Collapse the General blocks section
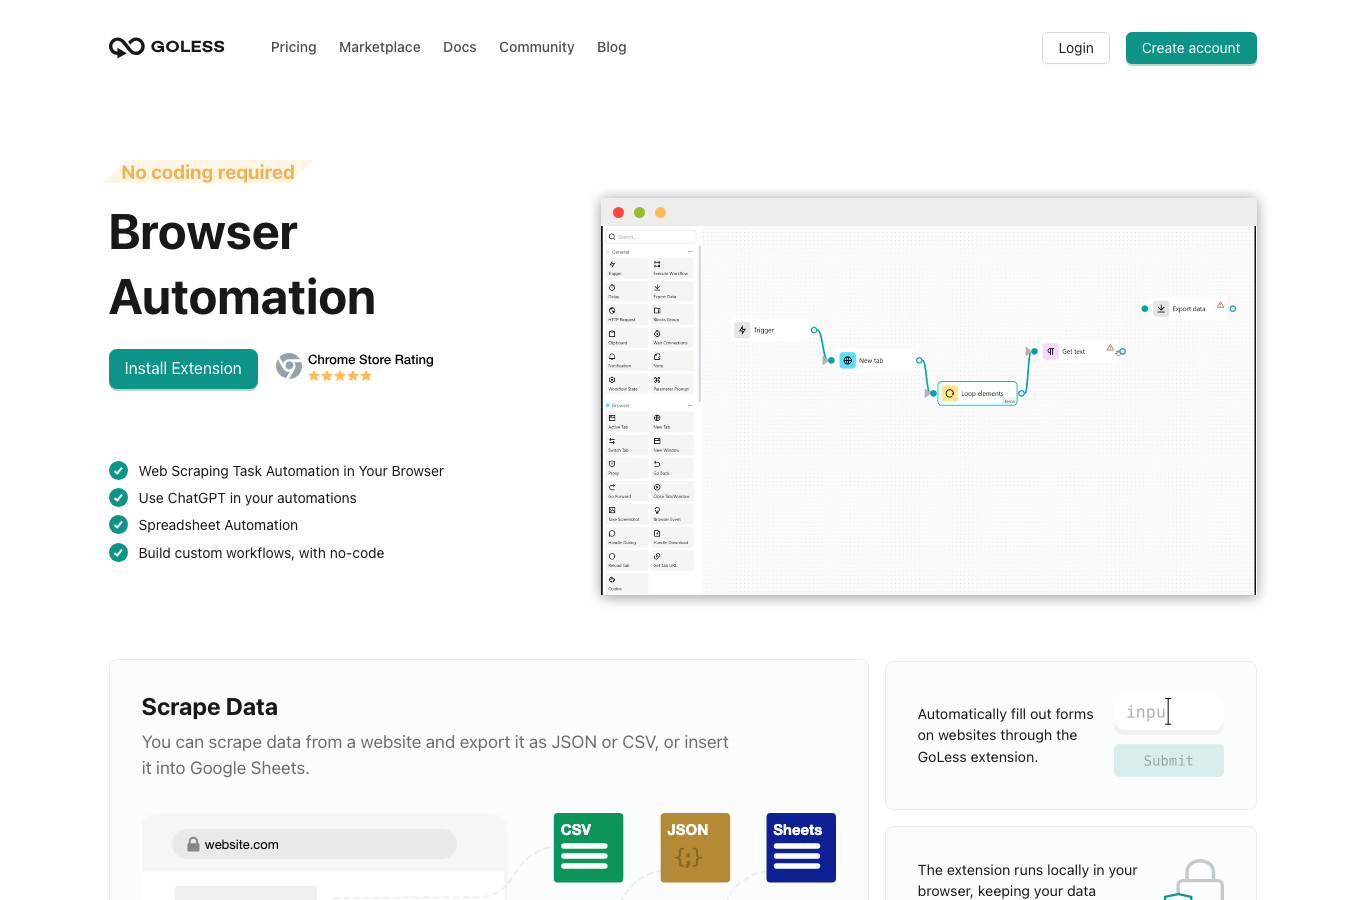 point(690,252)
